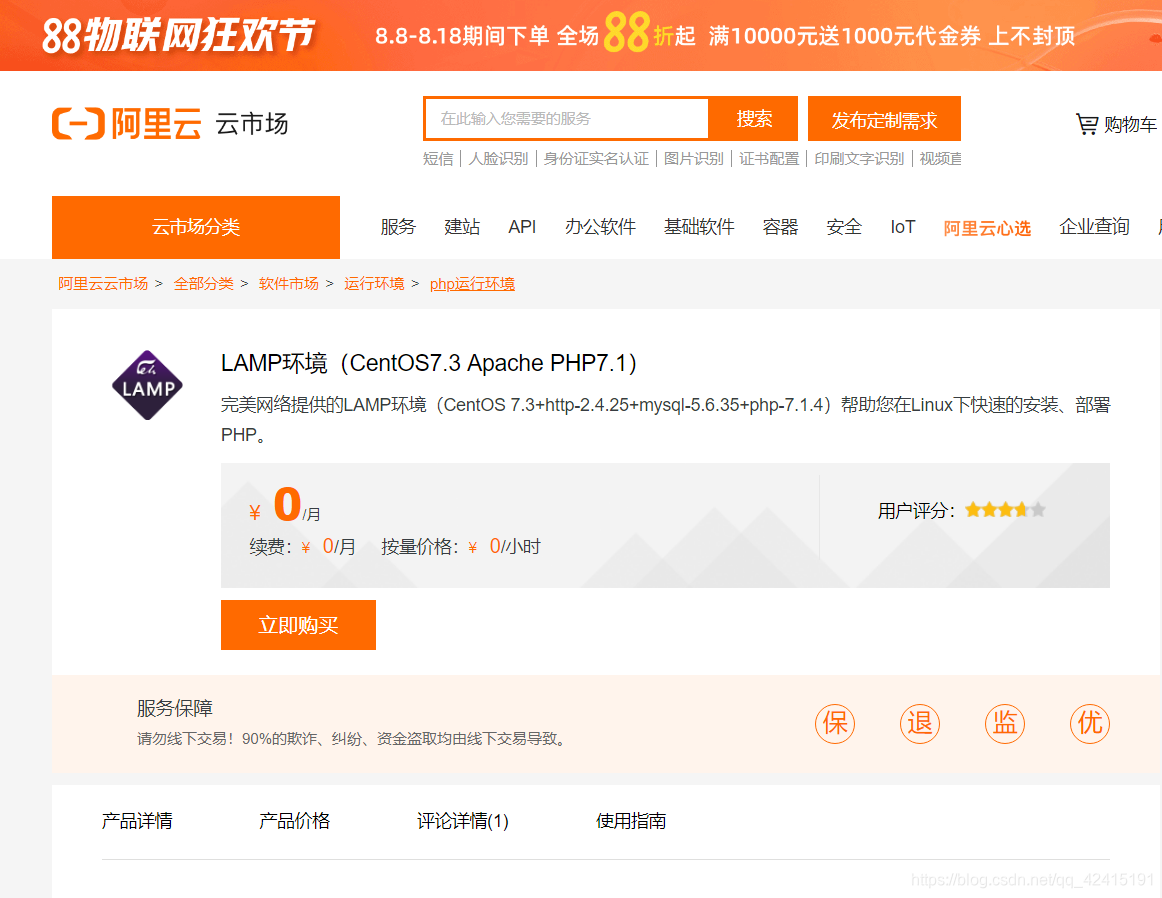Screen dimensions: 1162x898
Task: Click the user rating stars
Action: 1005,510
